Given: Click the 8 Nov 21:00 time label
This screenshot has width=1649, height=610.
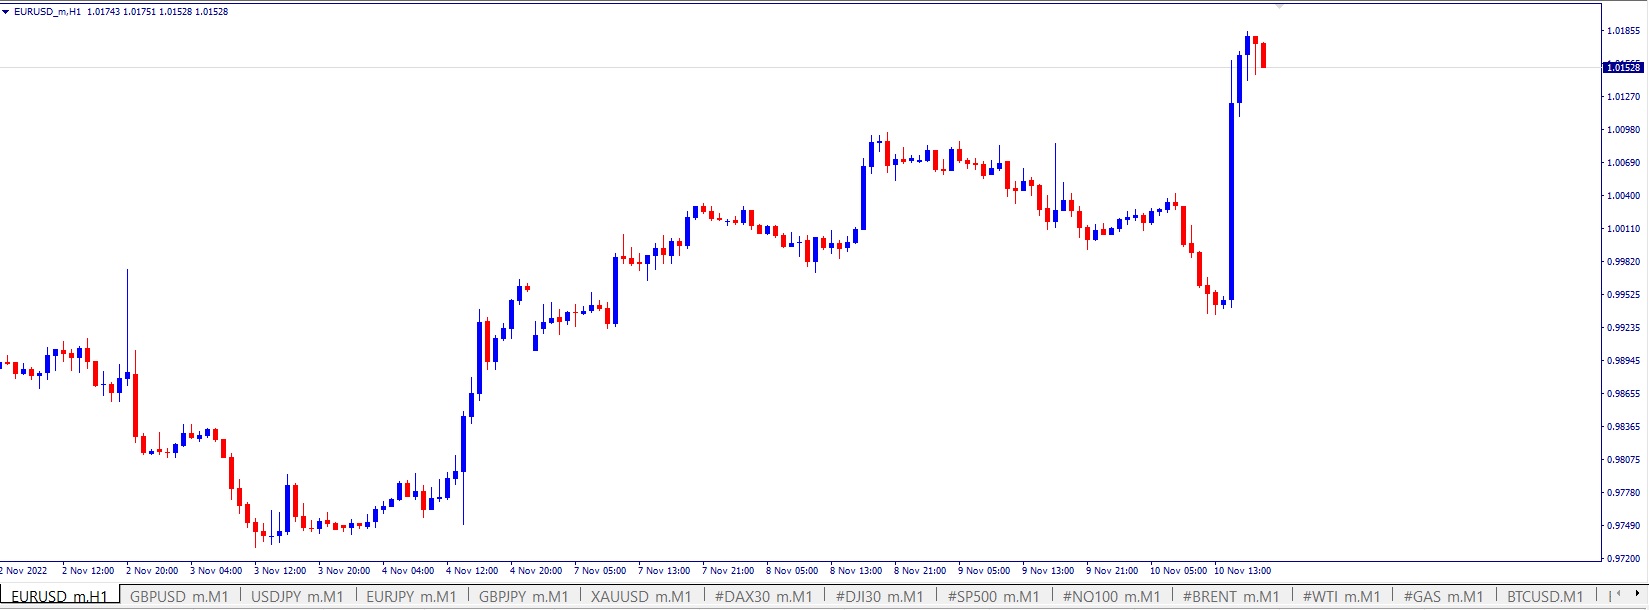Looking at the screenshot, I should (920, 571).
